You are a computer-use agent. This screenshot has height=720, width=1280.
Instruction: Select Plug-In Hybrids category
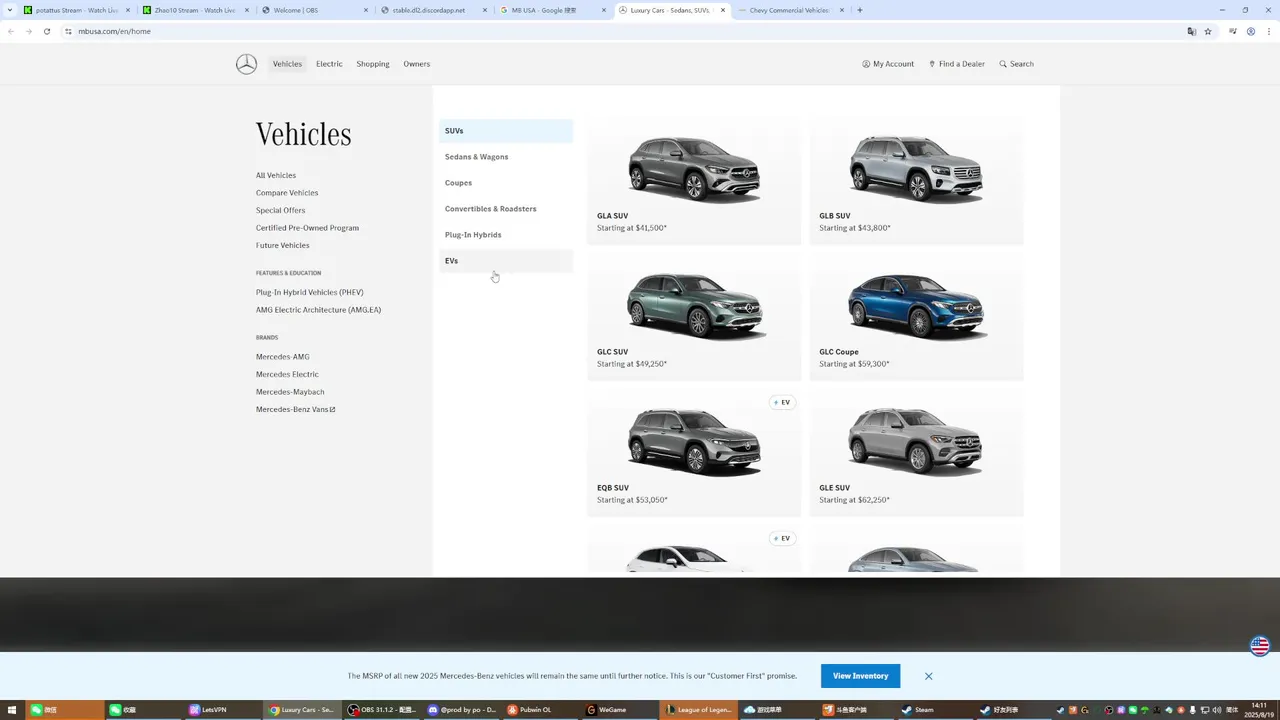[x=506, y=235]
